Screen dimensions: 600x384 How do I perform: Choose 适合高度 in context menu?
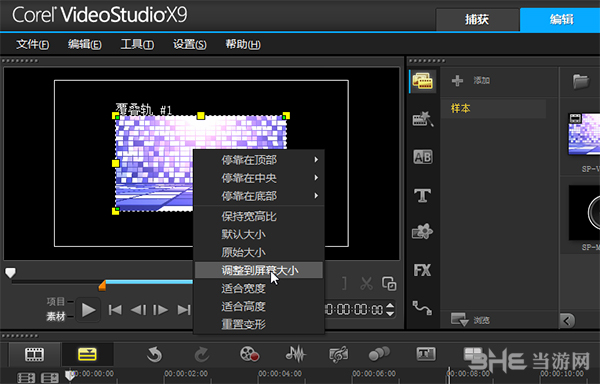[x=259, y=306]
